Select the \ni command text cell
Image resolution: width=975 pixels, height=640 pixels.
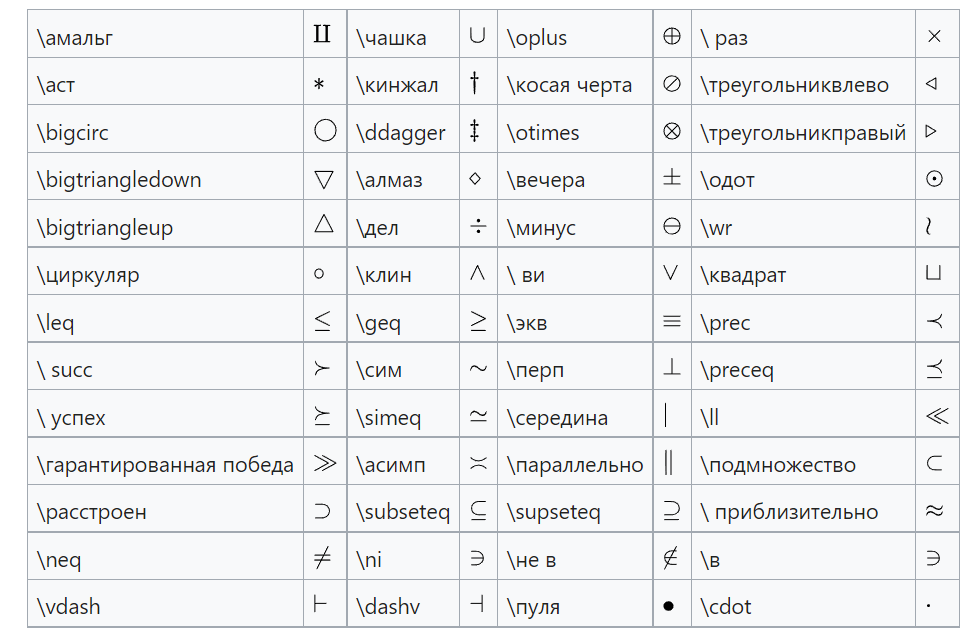(x=369, y=560)
